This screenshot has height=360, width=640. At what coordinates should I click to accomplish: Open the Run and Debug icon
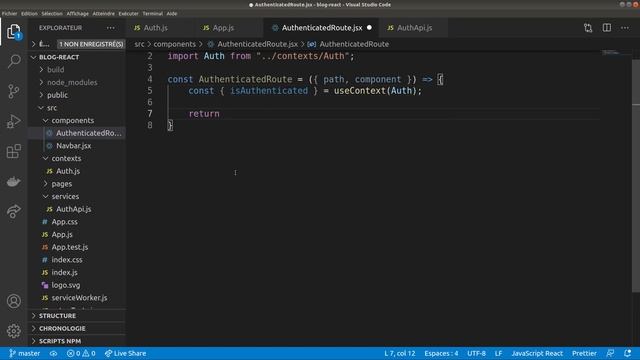coord(13,121)
